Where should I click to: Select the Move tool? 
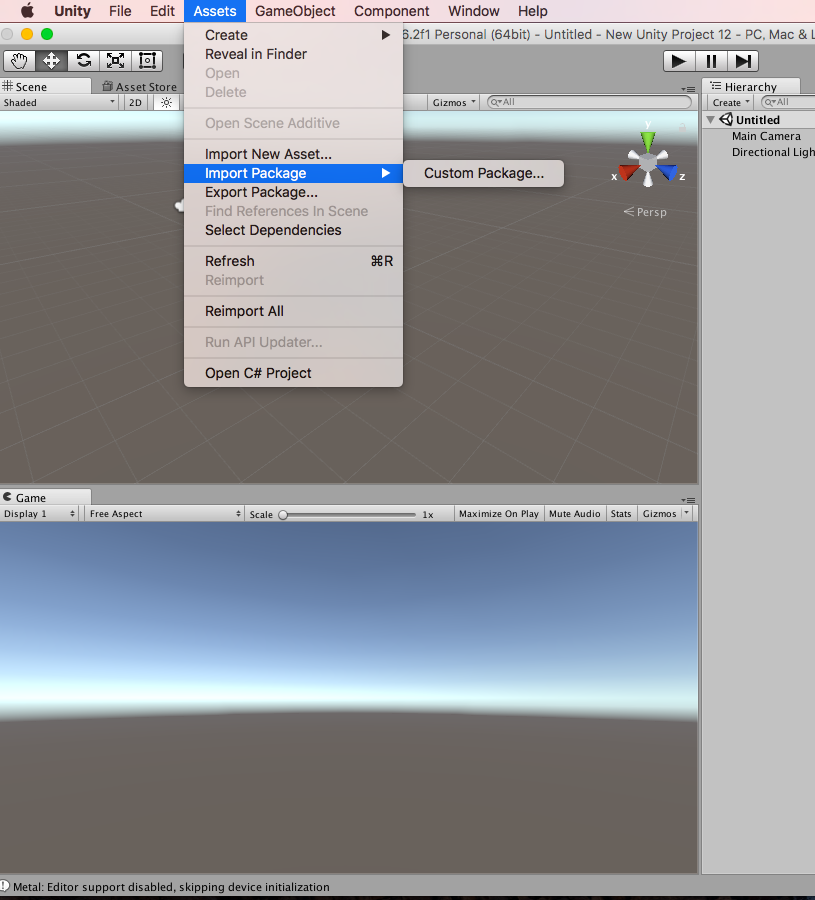click(x=51, y=61)
